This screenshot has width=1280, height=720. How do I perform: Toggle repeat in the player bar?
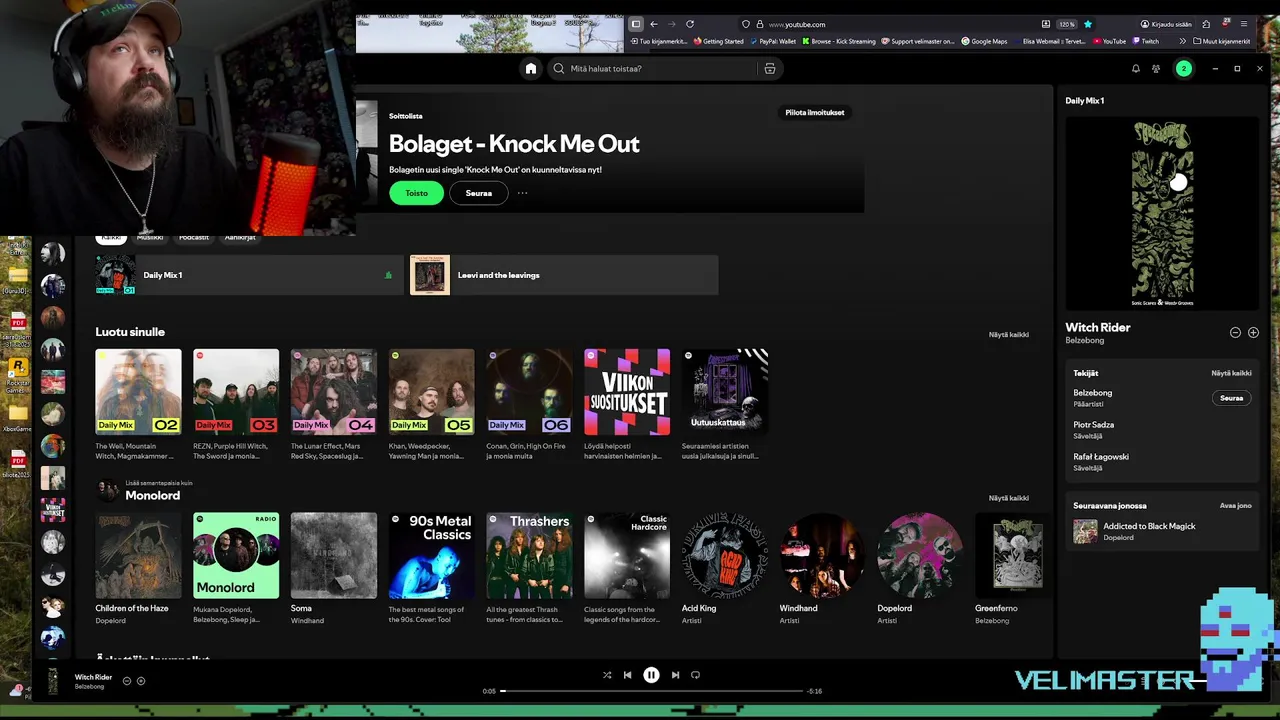tap(695, 675)
